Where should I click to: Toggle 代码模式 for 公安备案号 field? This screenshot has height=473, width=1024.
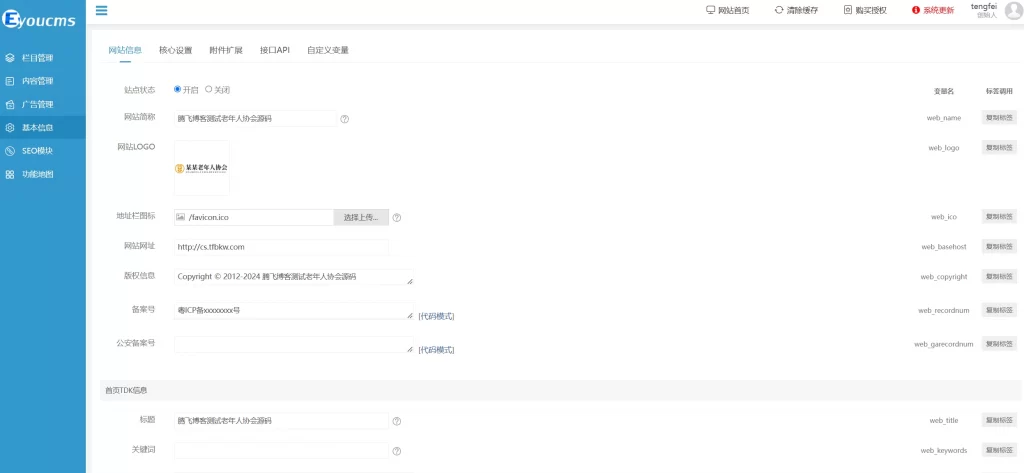[436, 350]
